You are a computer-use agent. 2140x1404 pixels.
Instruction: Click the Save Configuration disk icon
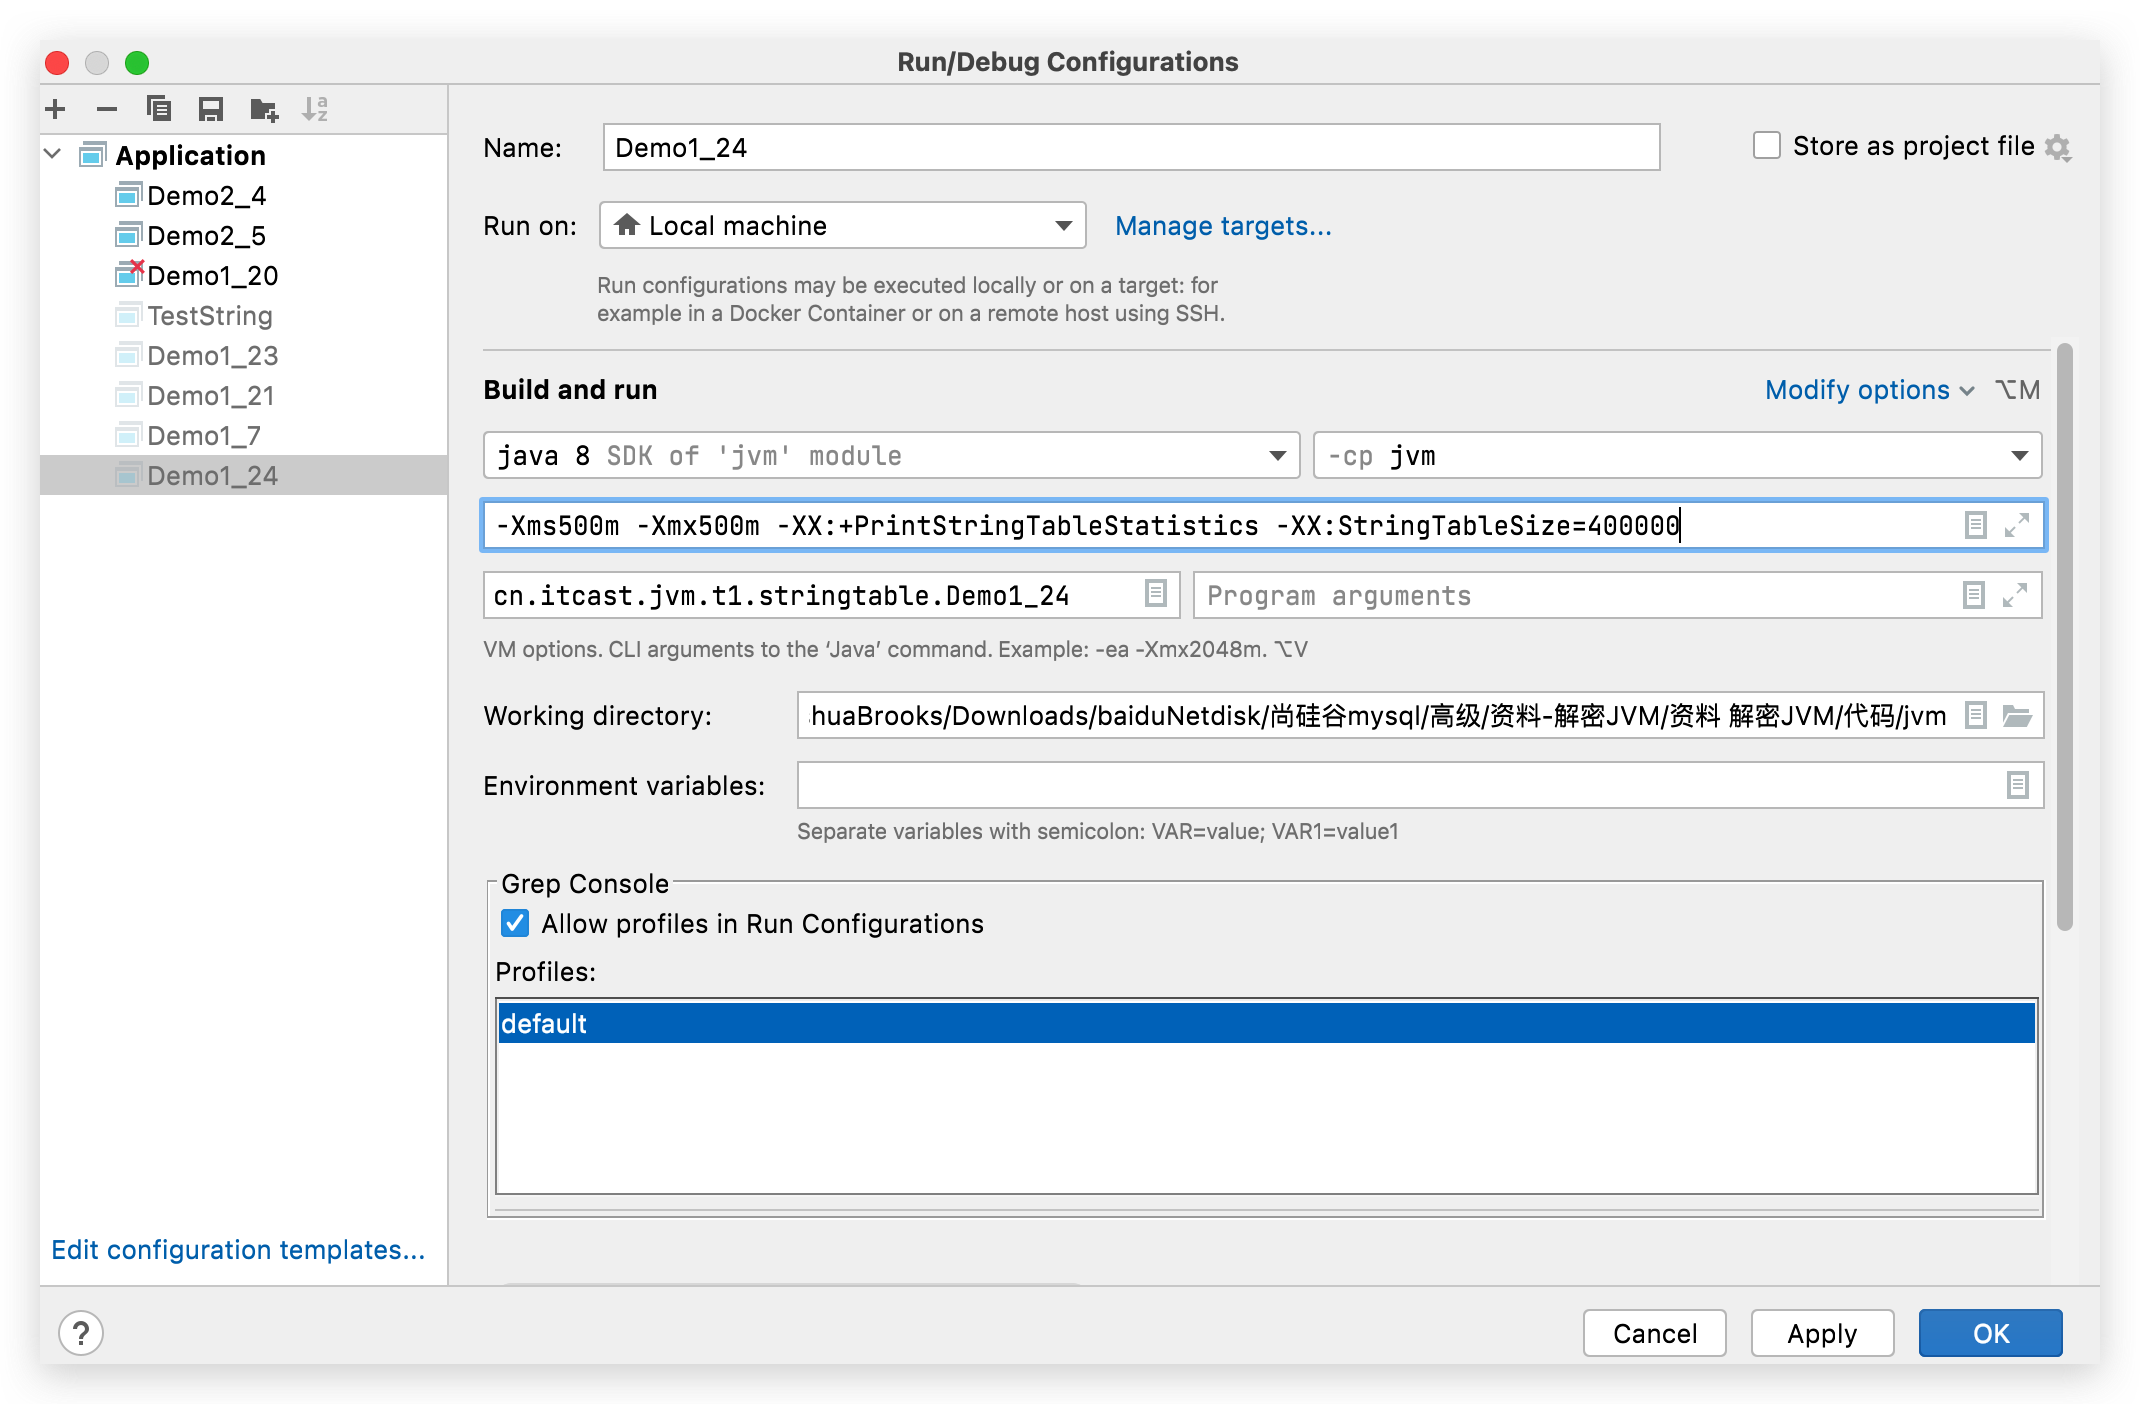coord(211,109)
